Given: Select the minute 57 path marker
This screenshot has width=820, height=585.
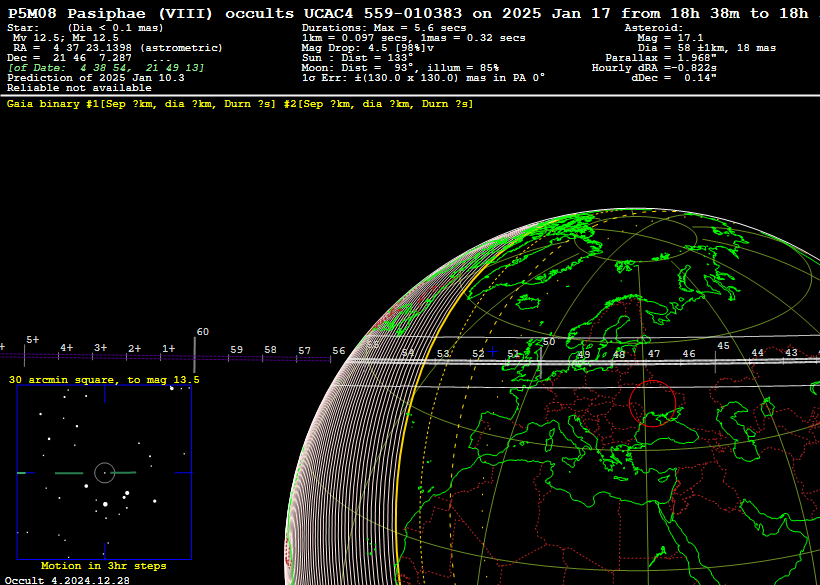Looking at the screenshot, I should (x=304, y=351).
